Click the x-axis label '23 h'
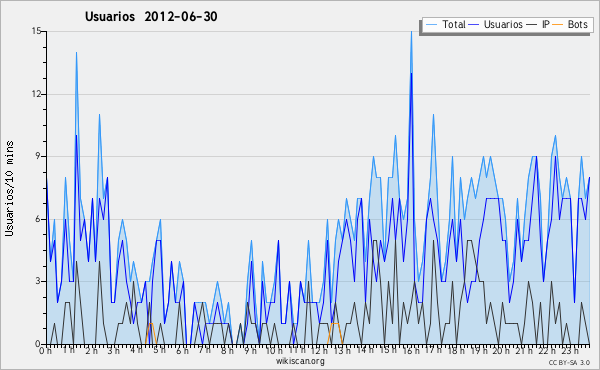This screenshot has width=600, height=370. (570, 350)
